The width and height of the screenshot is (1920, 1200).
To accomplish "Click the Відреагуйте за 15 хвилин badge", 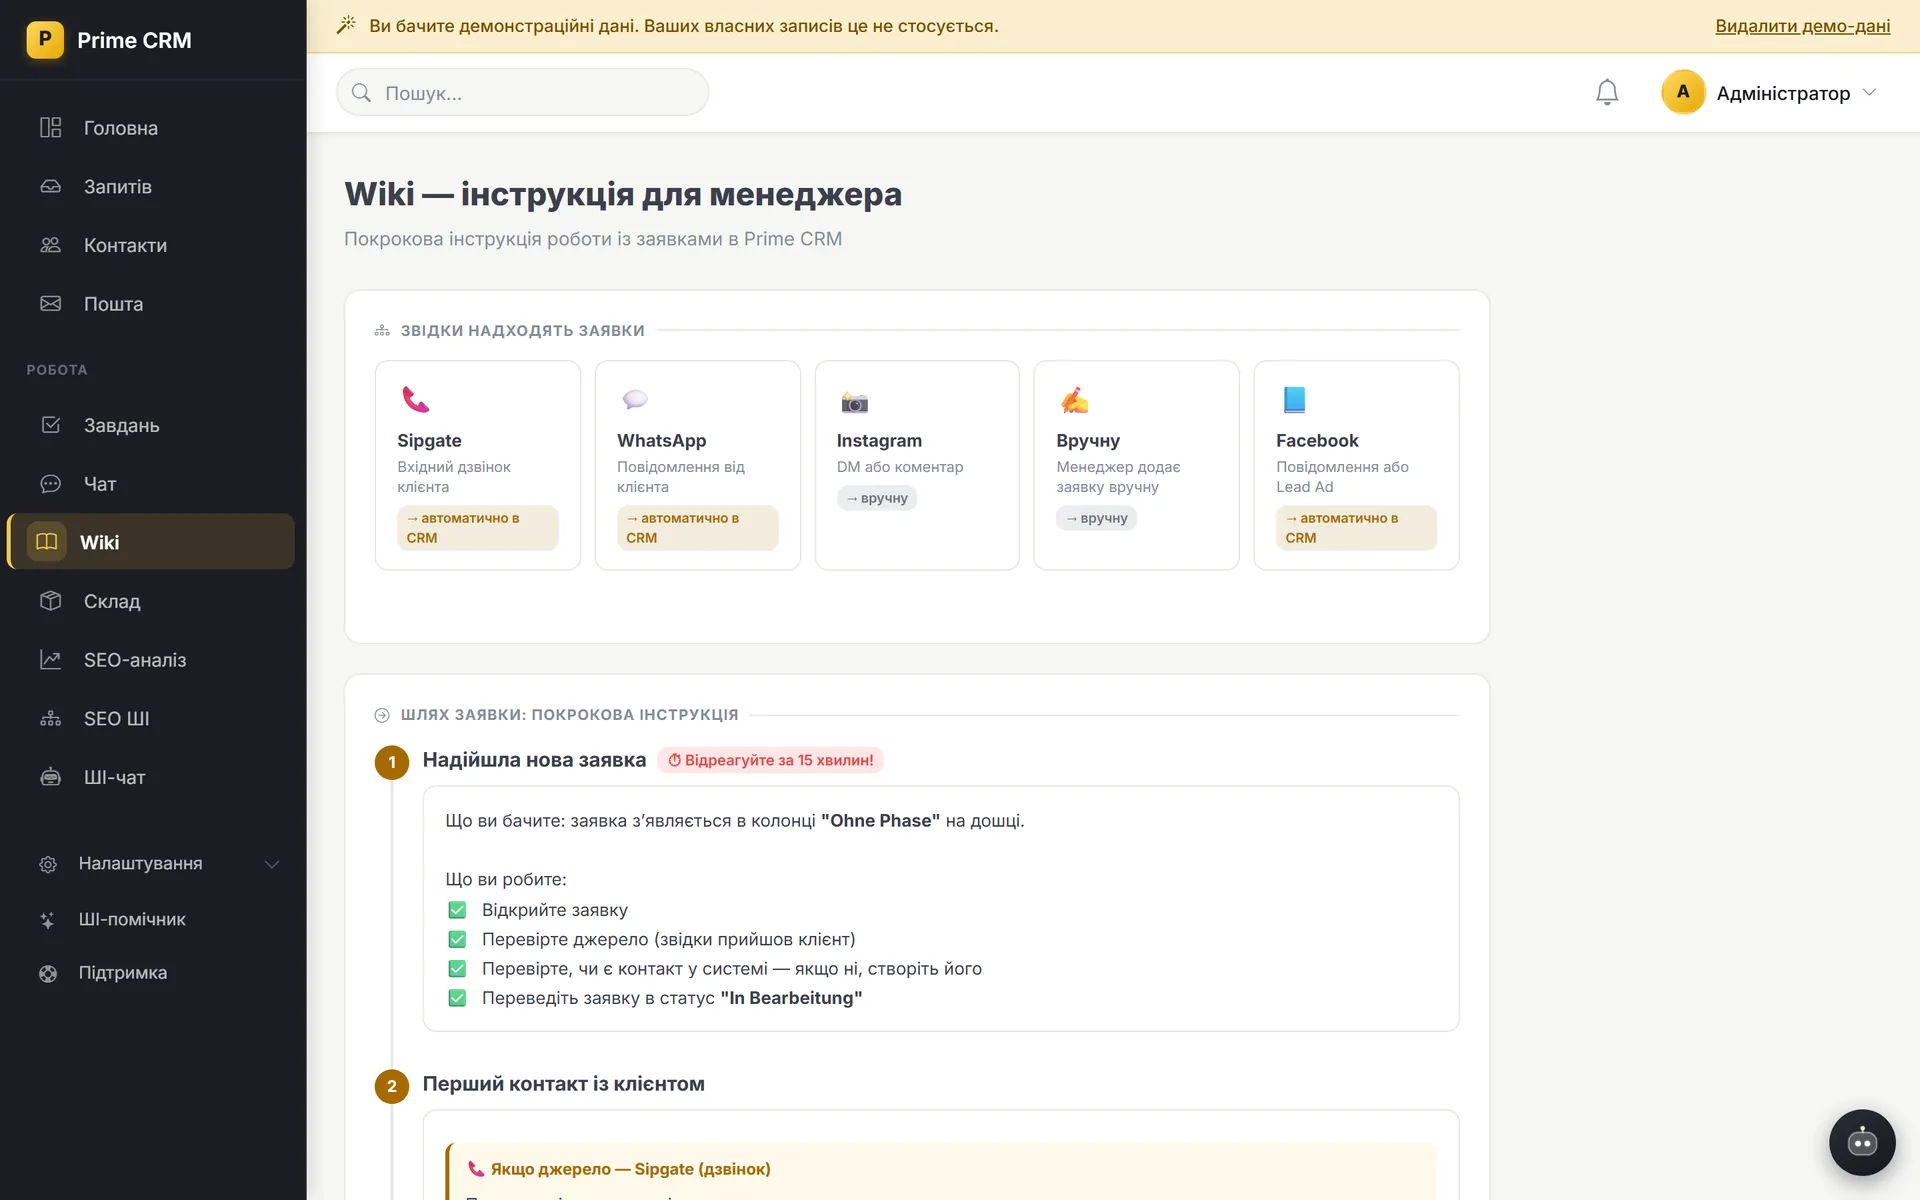I will [770, 760].
